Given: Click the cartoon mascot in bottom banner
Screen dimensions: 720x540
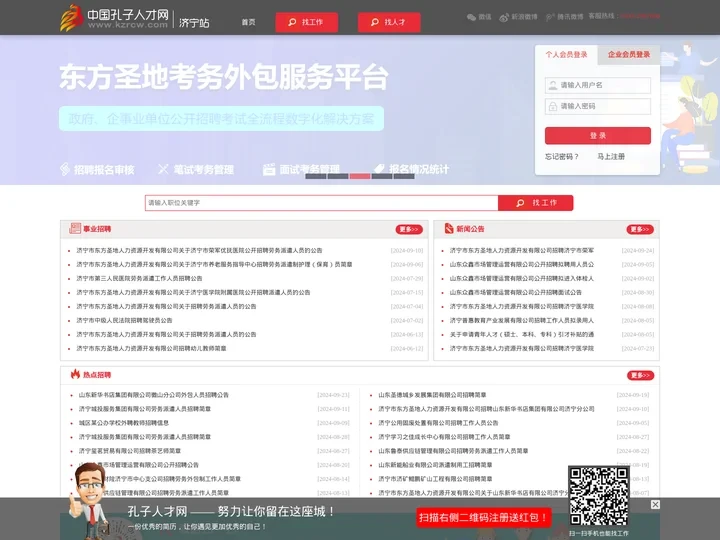Looking at the screenshot, I should click(89, 501).
